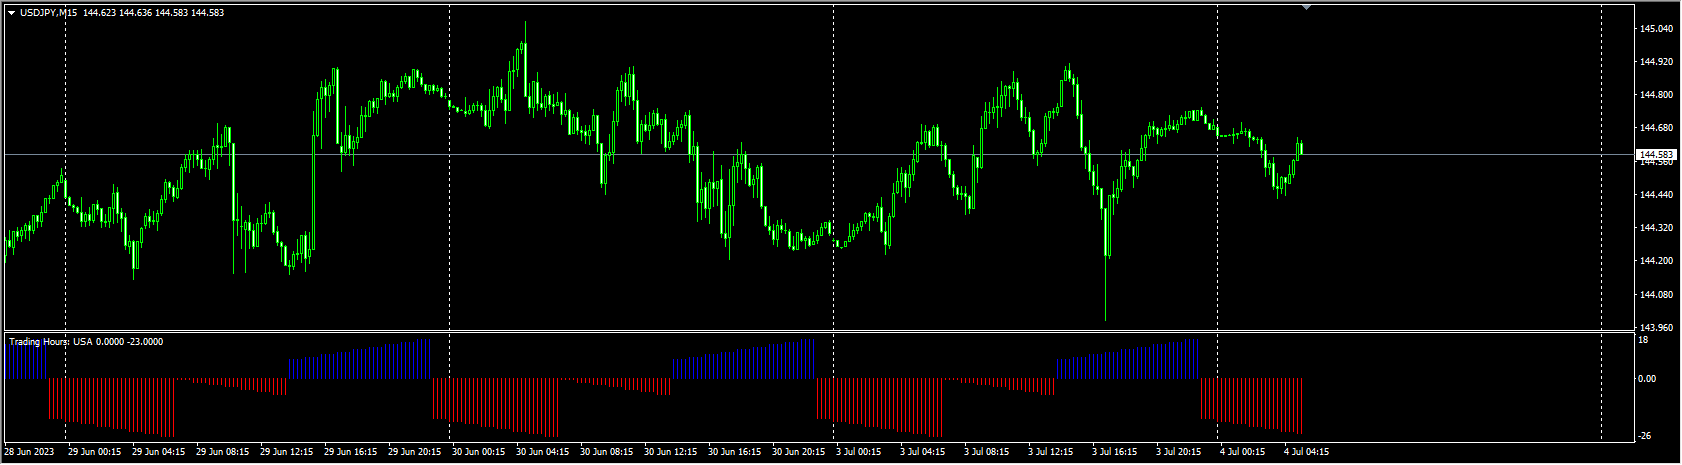Click the 3 Jul 00:15 time label

tap(859, 452)
